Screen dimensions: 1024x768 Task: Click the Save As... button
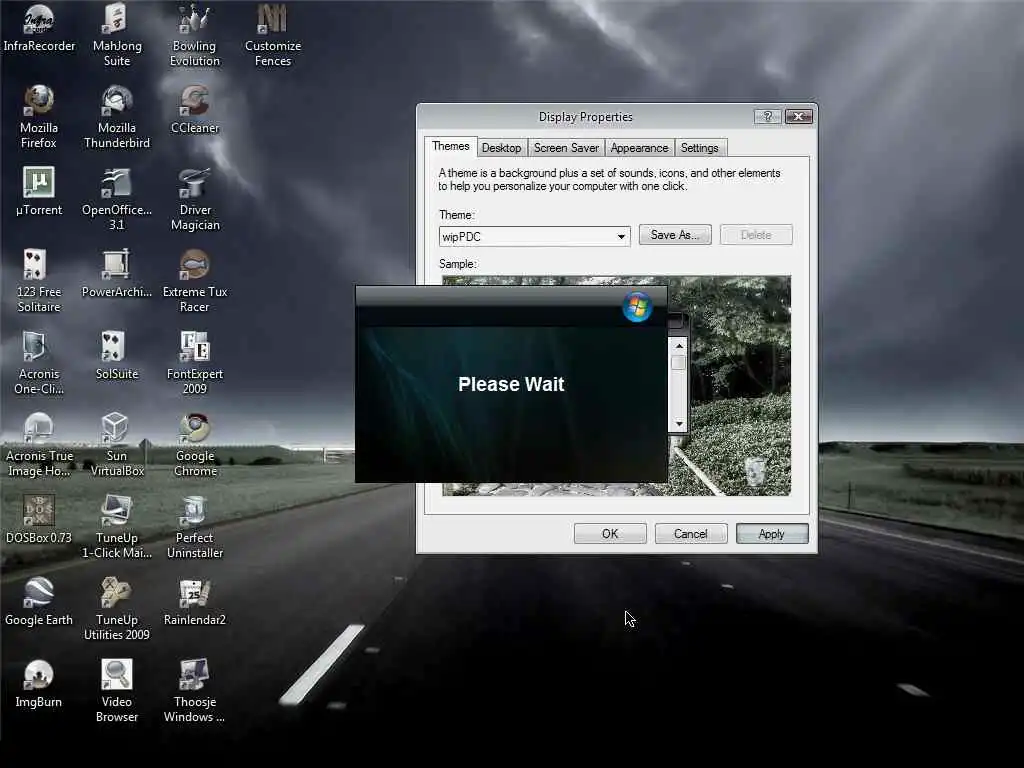click(x=675, y=235)
